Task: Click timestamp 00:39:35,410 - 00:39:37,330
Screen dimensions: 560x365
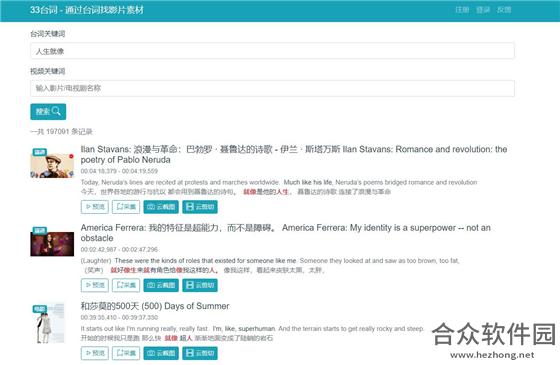Action: point(119,318)
